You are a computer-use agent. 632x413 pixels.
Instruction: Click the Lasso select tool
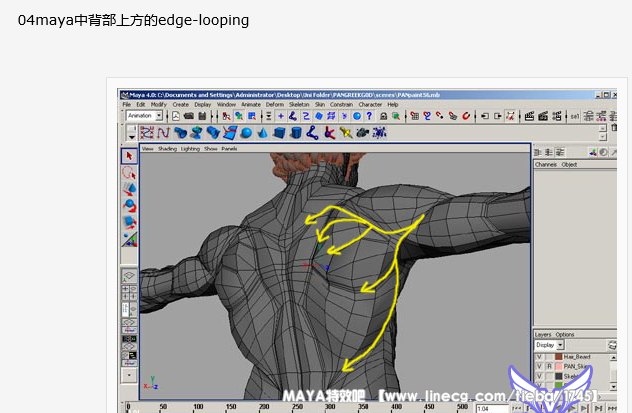pyautogui.click(x=129, y=172)
